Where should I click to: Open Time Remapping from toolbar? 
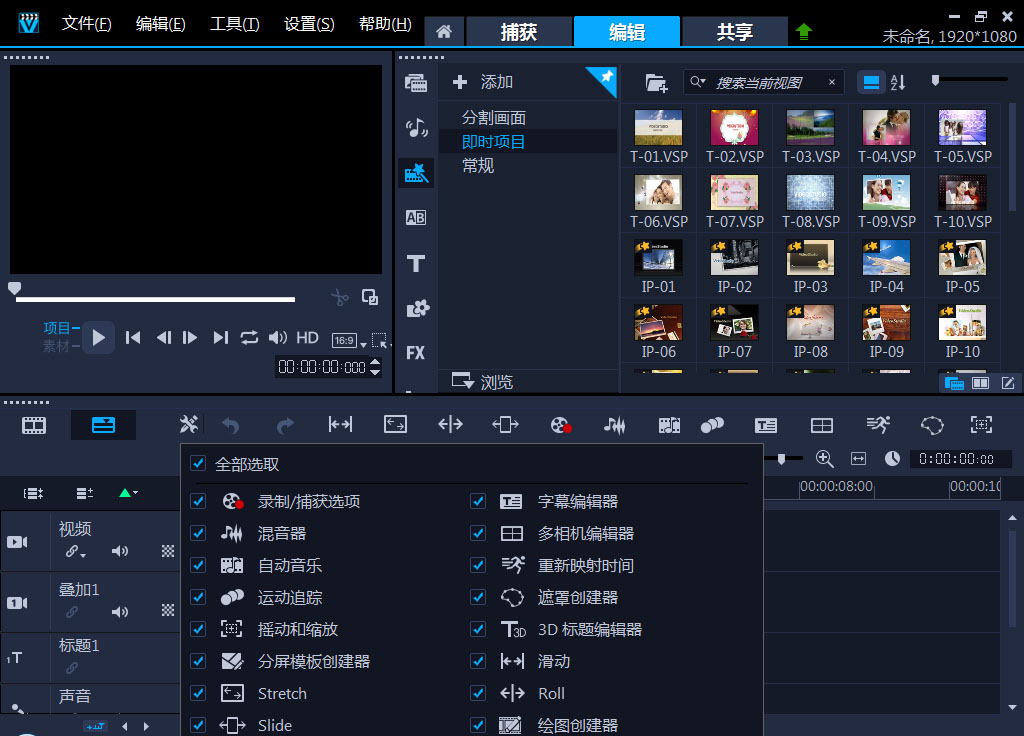tap(878, 425)
